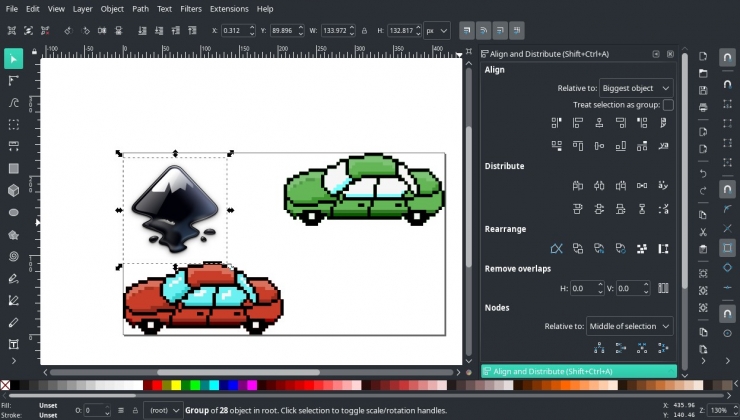Click Remove overlaps apply button
740x420 pixels.
[663, 288]
